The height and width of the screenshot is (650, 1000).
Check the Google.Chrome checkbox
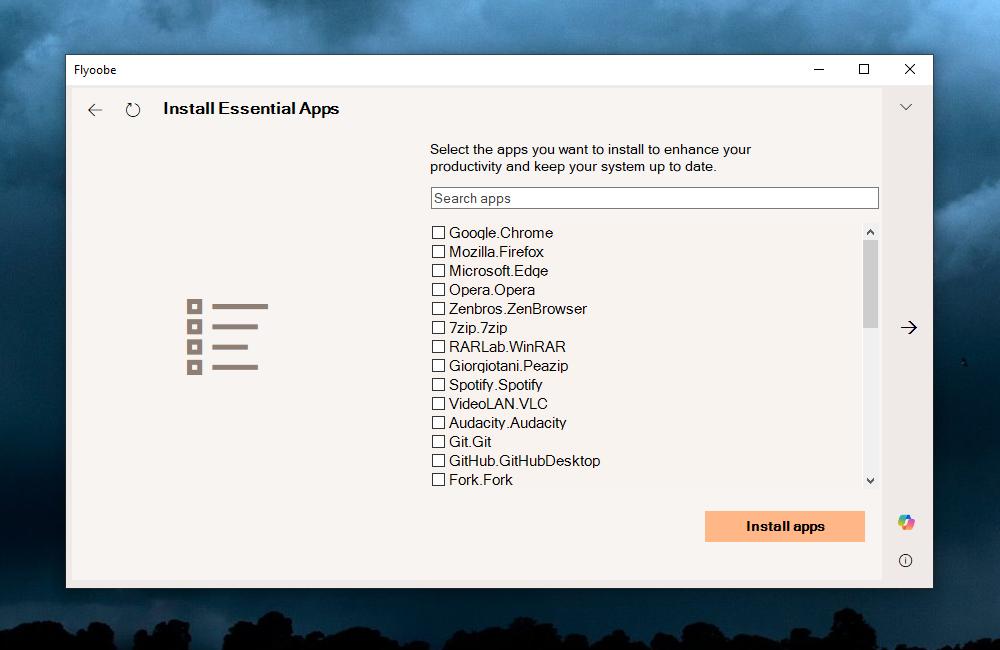(x=438, y=232)
